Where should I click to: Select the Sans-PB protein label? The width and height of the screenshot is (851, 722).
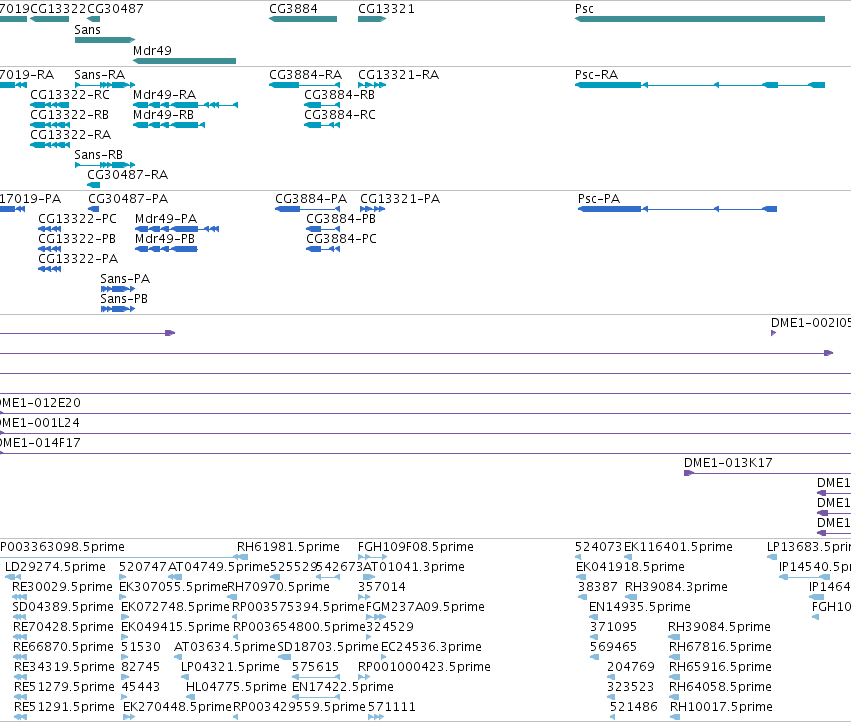coord(124,299)
